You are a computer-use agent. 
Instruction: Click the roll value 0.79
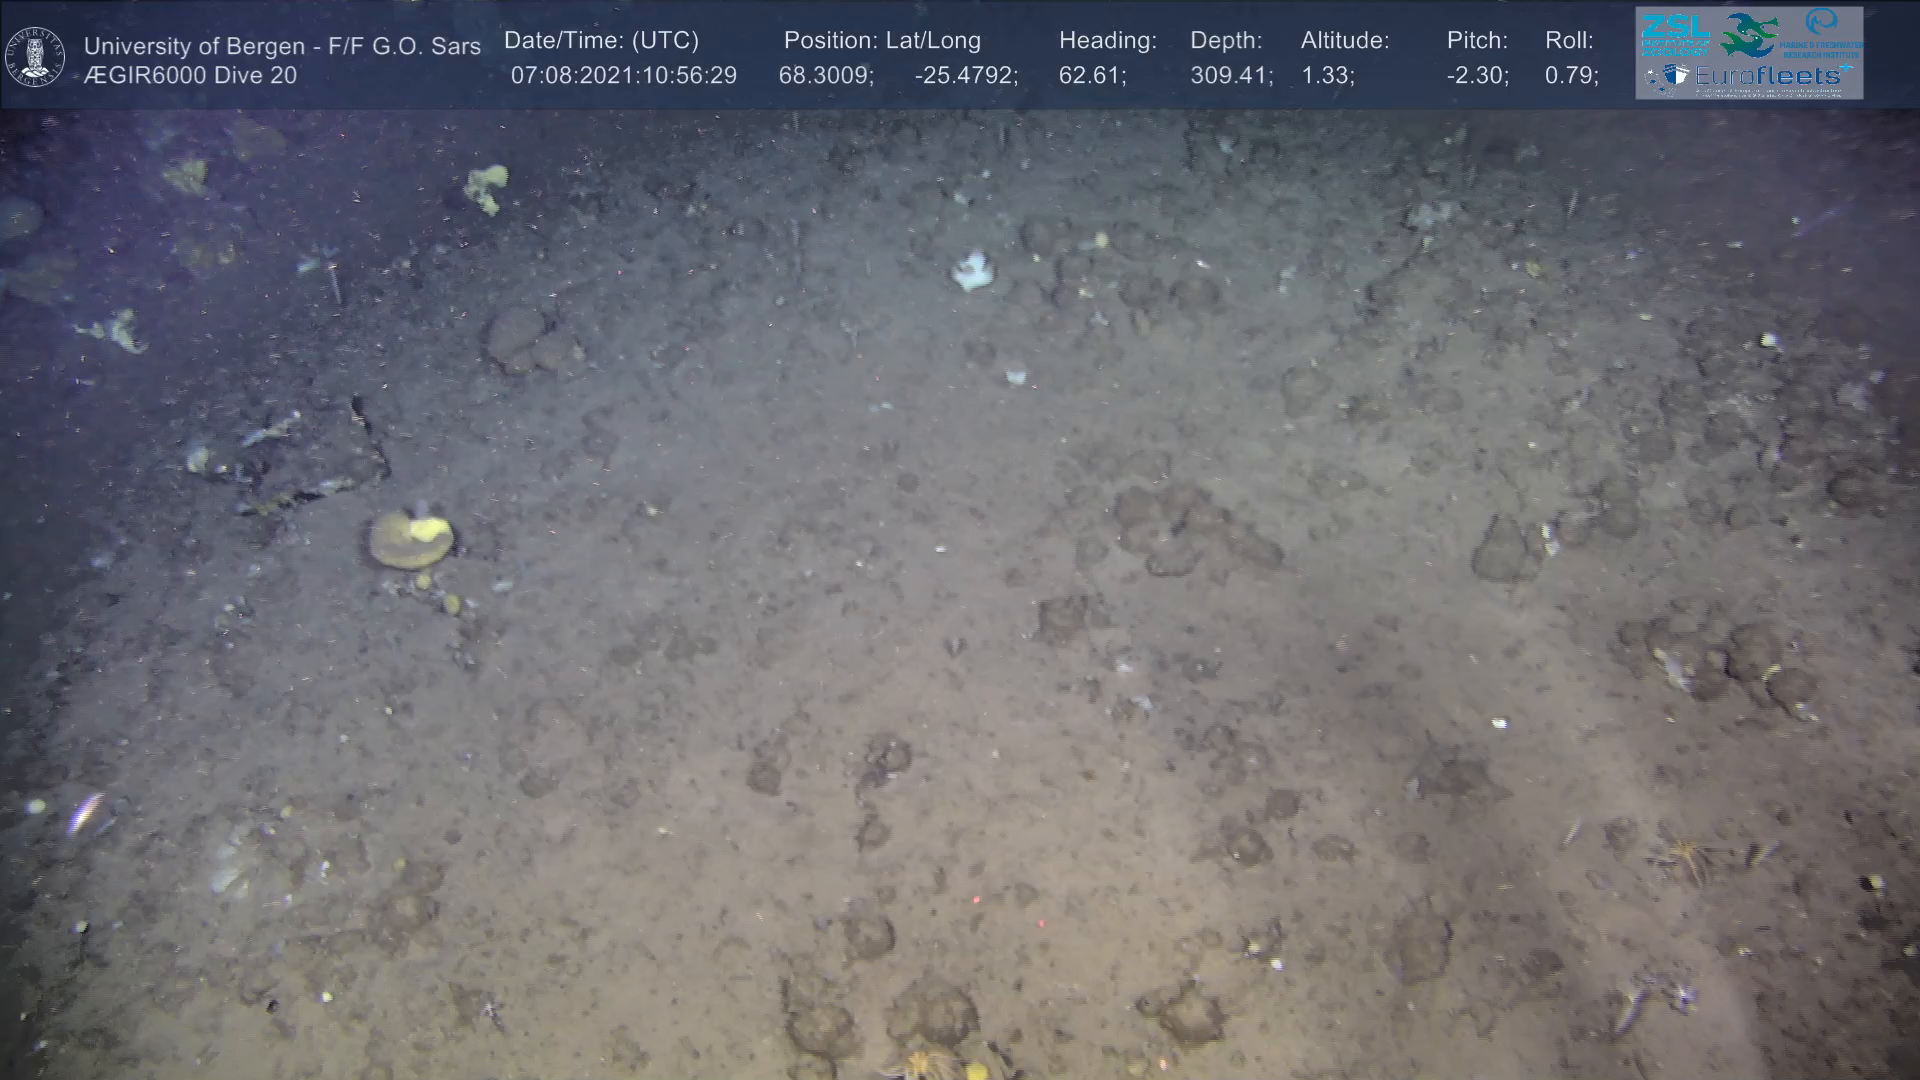(x=1571, y=76)
